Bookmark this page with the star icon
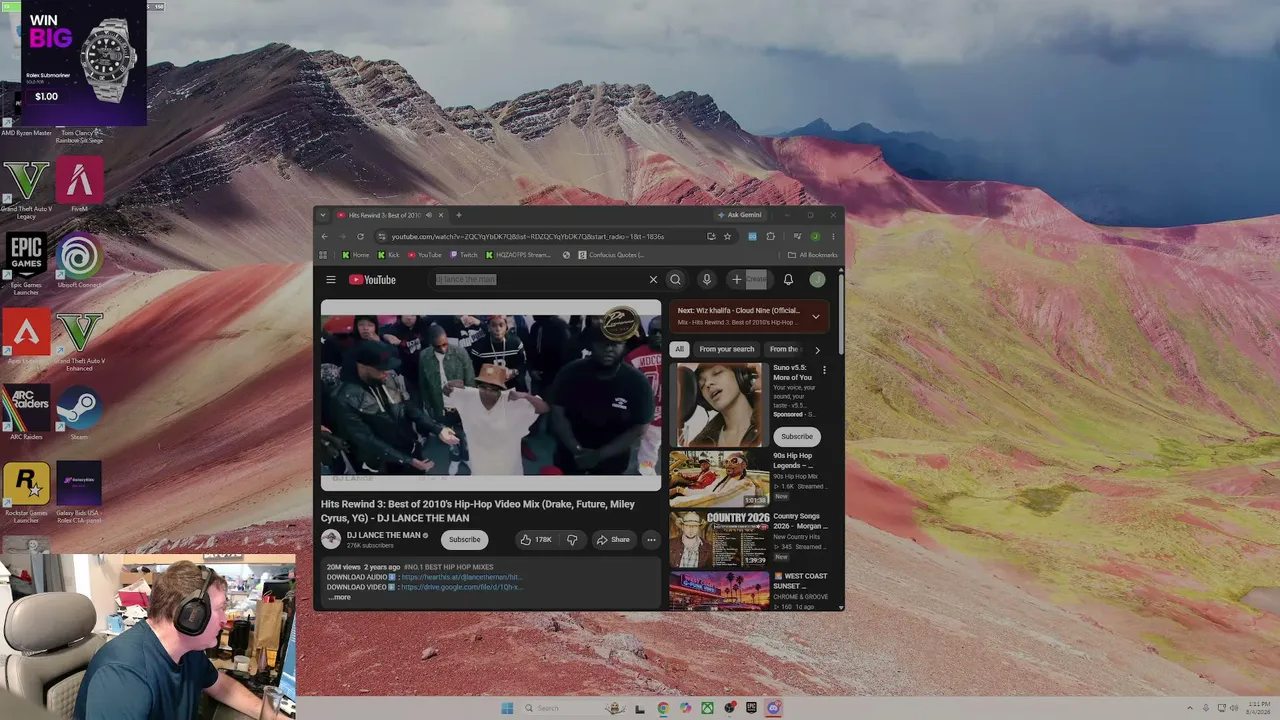This screenshot has width=1280, height=720. 727,237
